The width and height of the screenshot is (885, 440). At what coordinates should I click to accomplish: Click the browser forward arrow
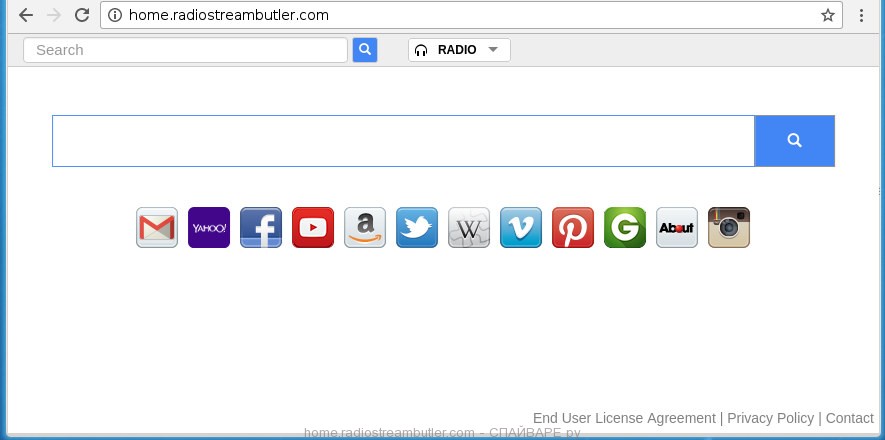click(x=54, y=15)
